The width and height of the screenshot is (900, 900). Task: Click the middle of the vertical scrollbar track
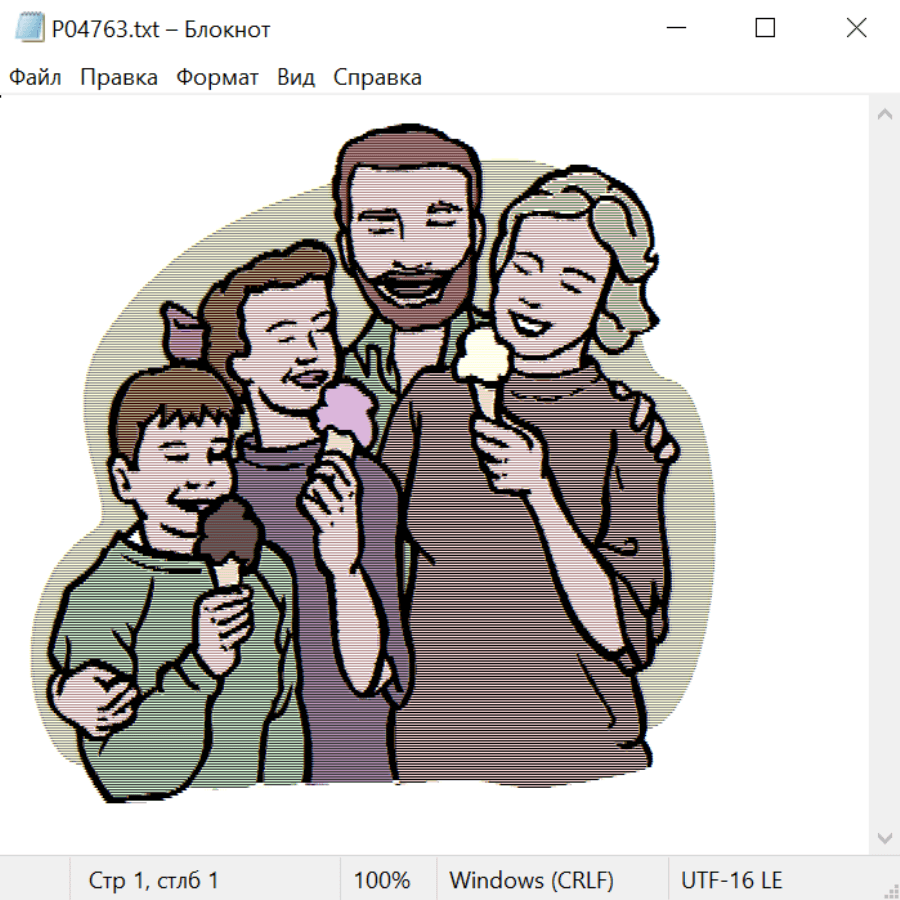click(x=884, y=475)
